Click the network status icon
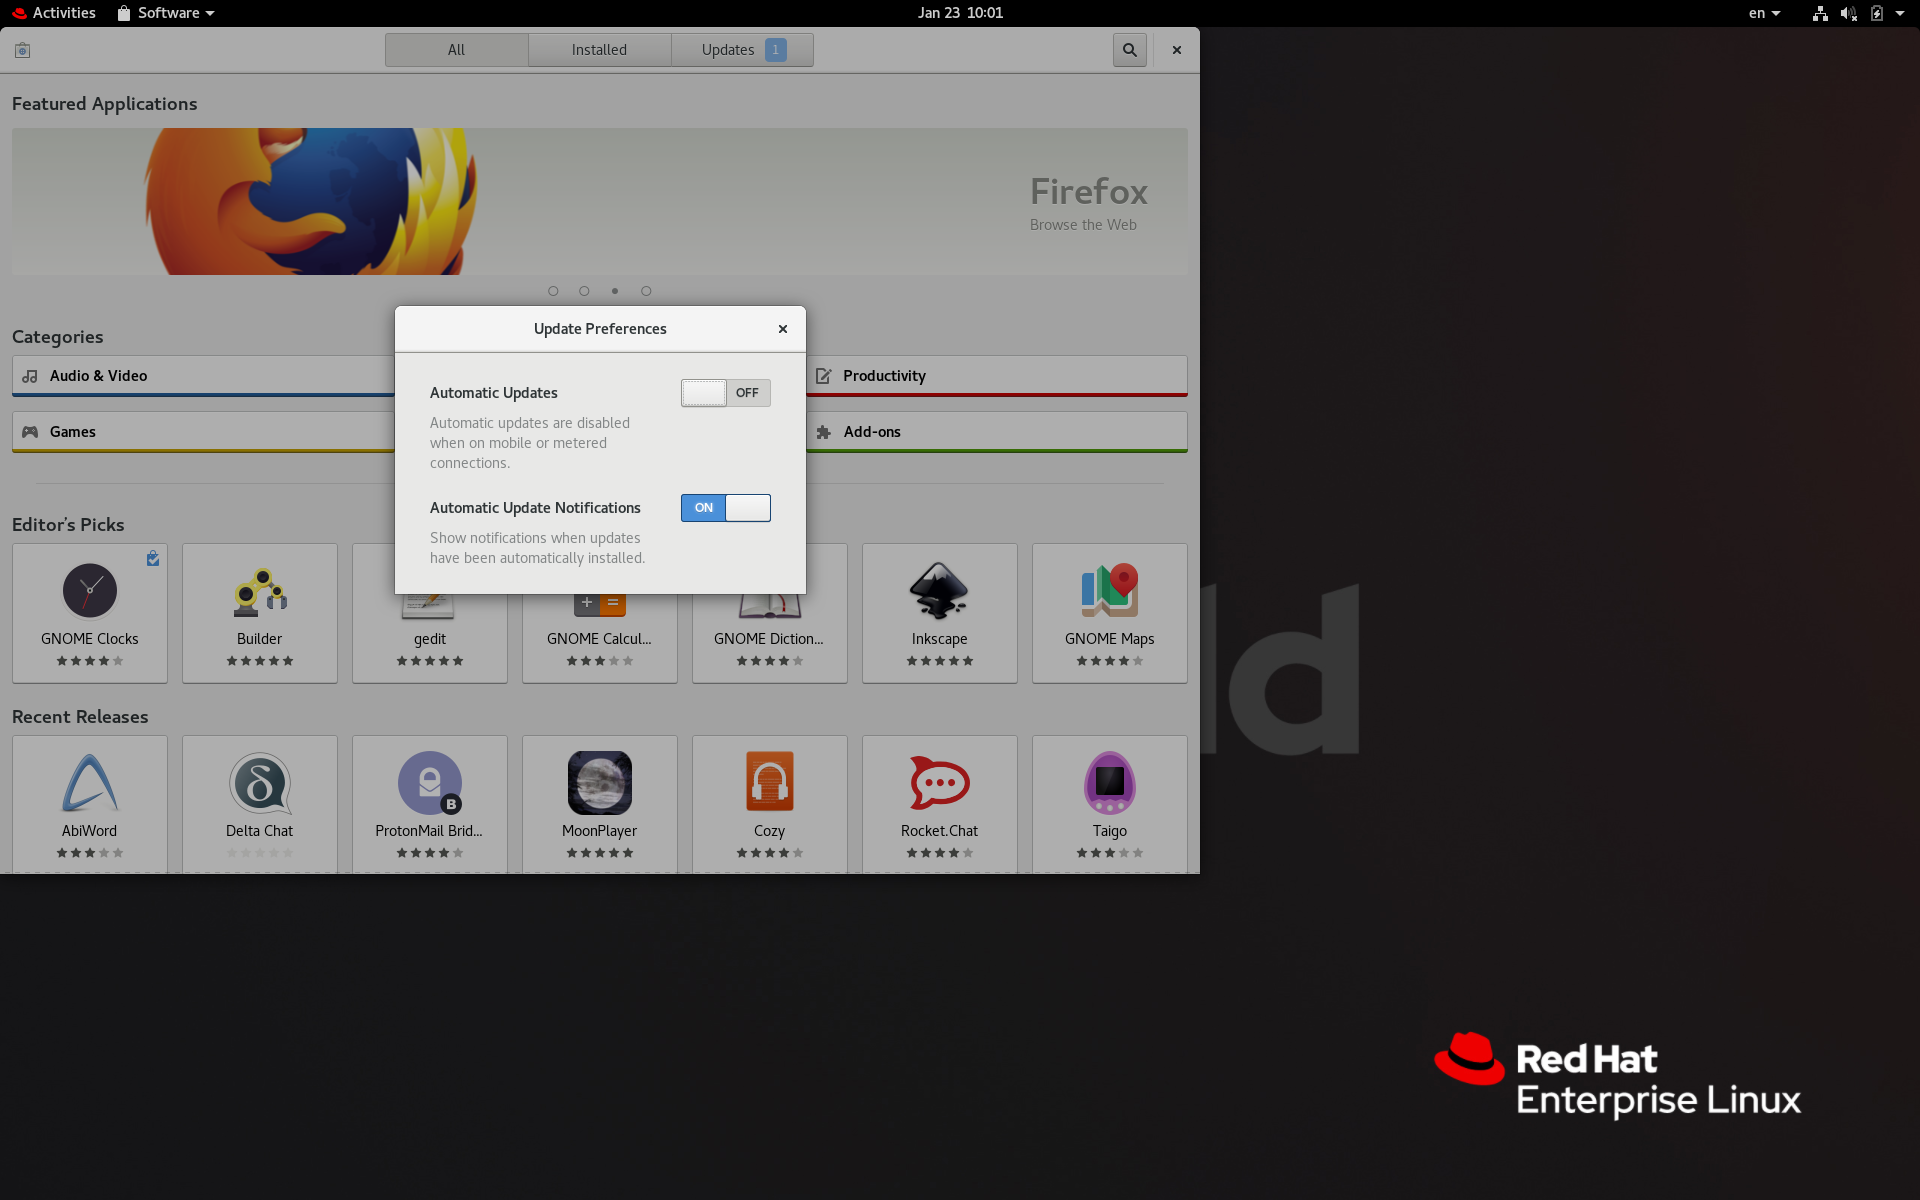The width and height of the screenshot is (1920, 1200). point(1820,13)
